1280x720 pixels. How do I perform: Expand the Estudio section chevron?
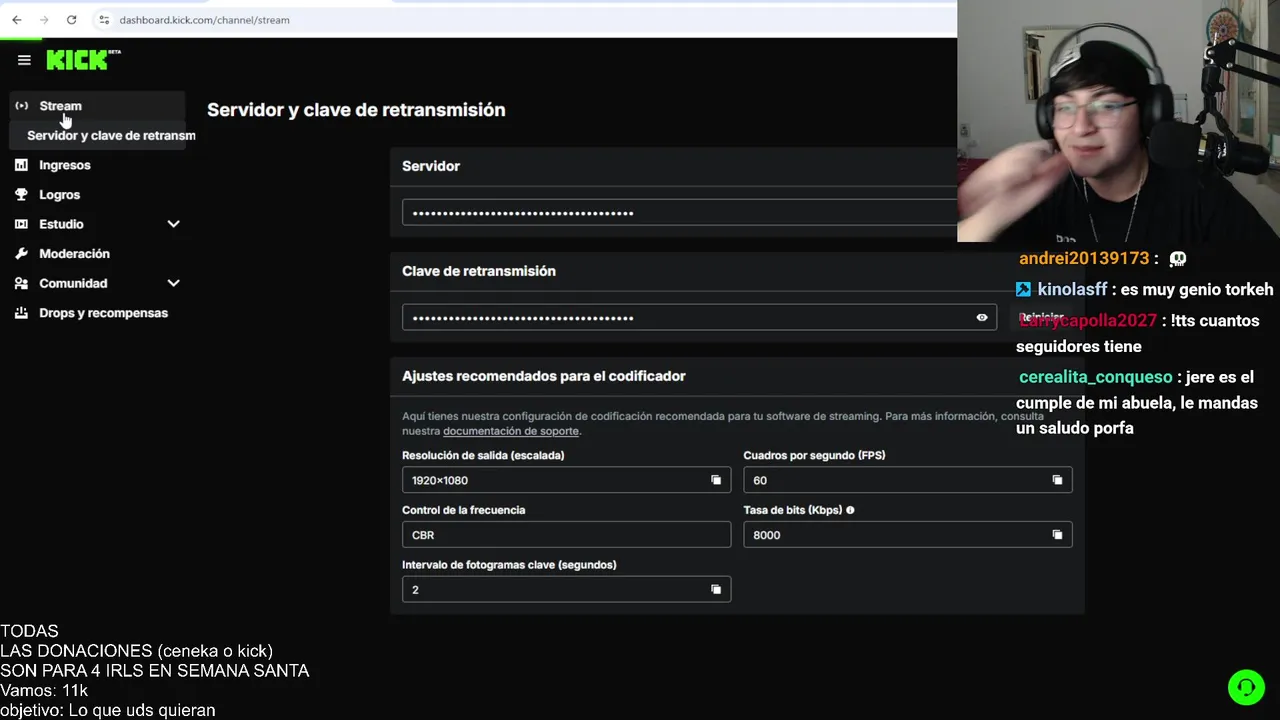173,224
